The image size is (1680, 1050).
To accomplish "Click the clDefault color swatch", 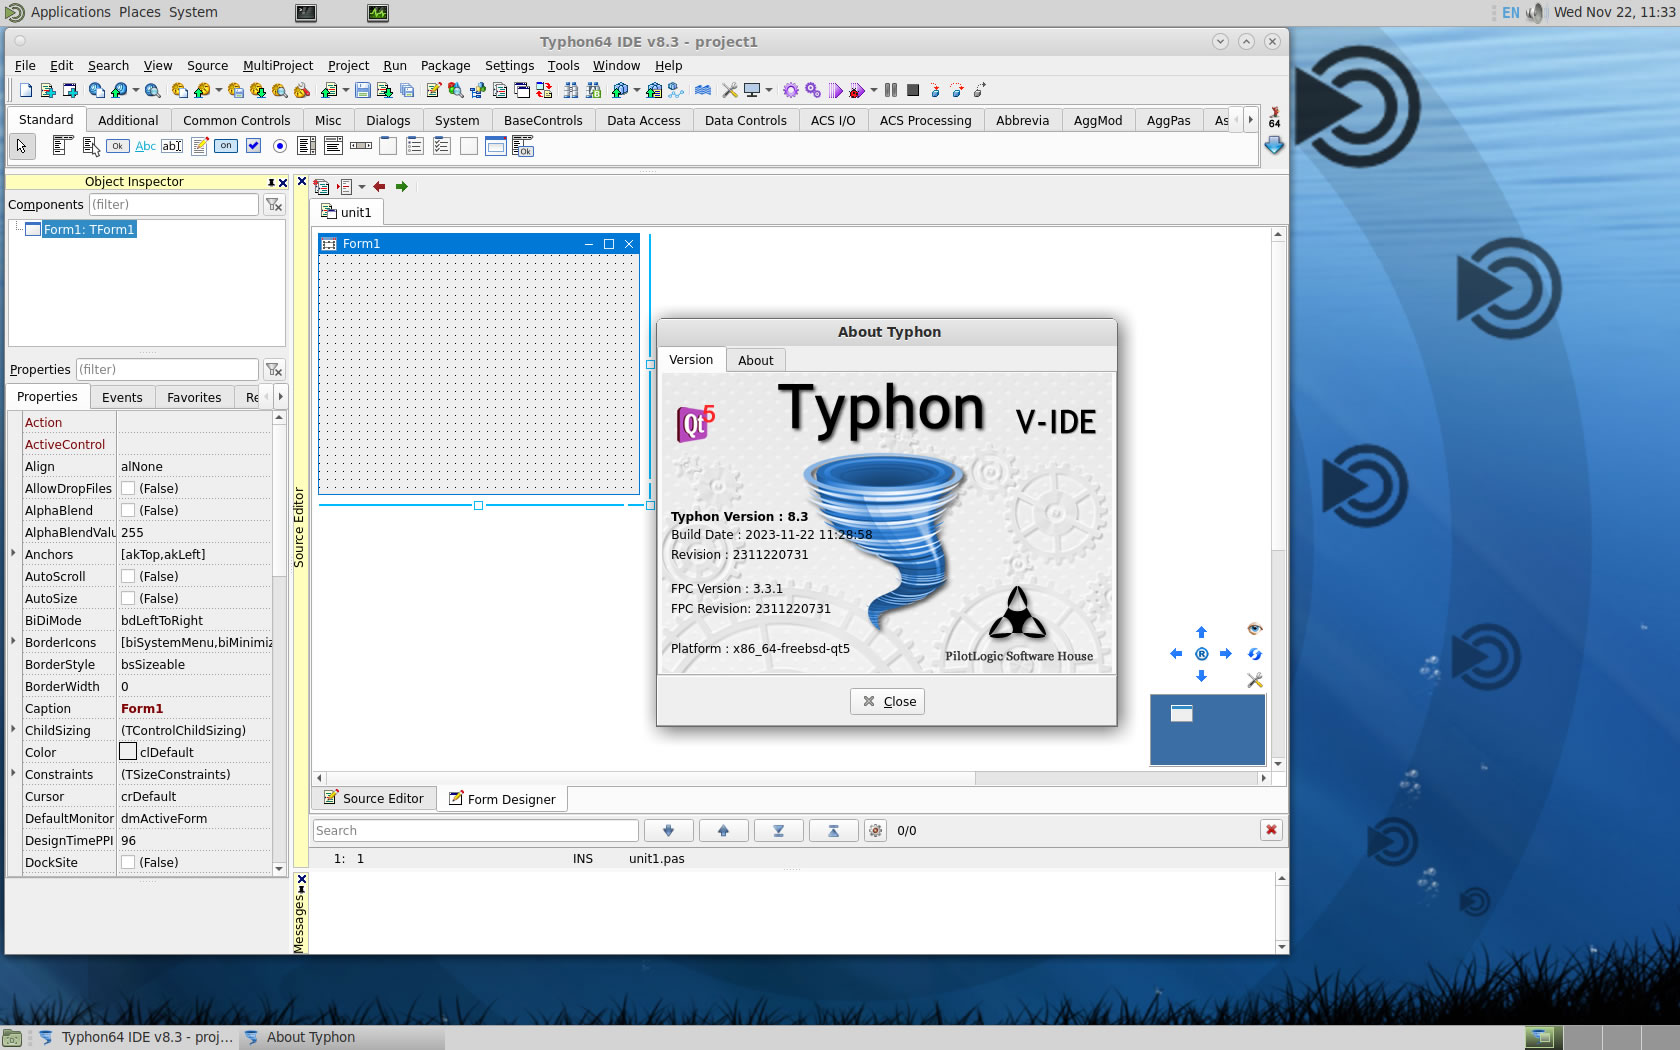I will (128, 752).
